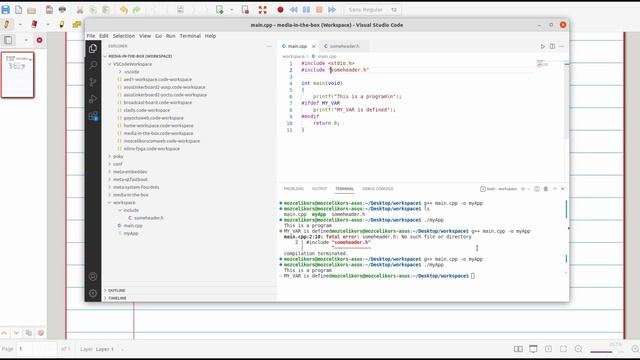Screen dimensions: 640x360
Task: Collapse the workspace folder in explorer
Action: tap(123, 202)
